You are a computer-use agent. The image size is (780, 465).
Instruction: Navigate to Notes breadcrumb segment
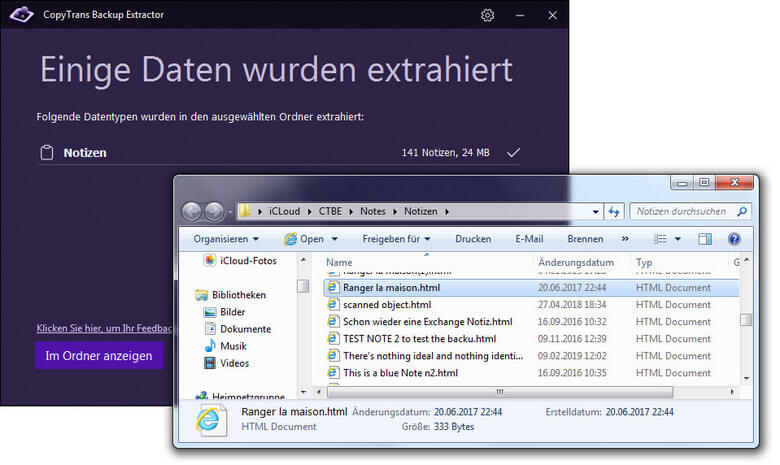pos(373,211)
